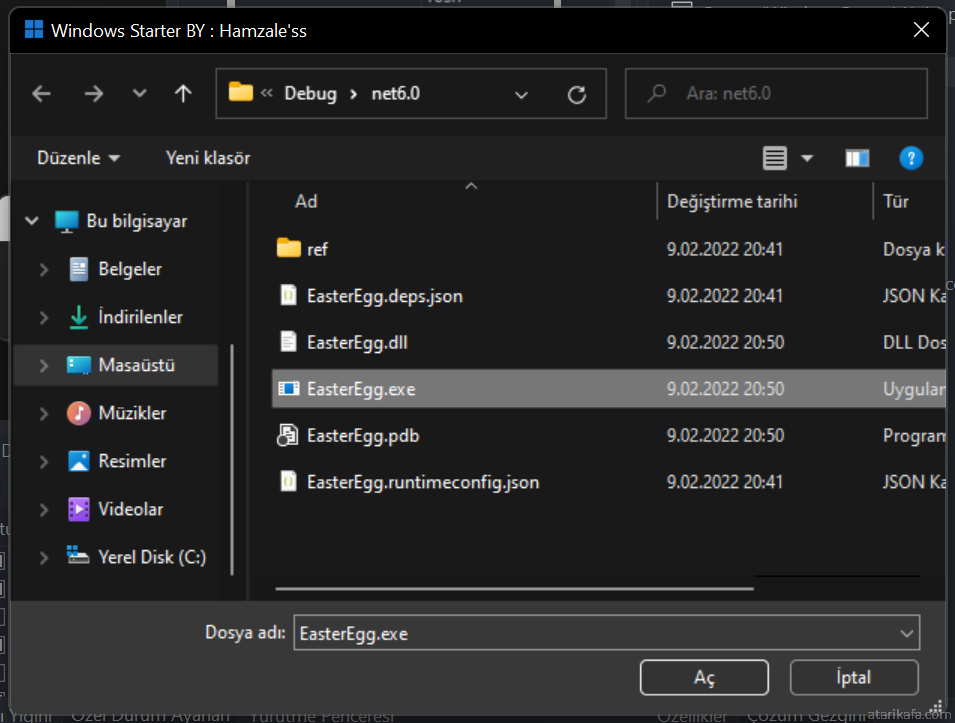The height and width of the screenshot is (723, 955).
Task: Go back to the previous folder
Action: pos(41,94)
